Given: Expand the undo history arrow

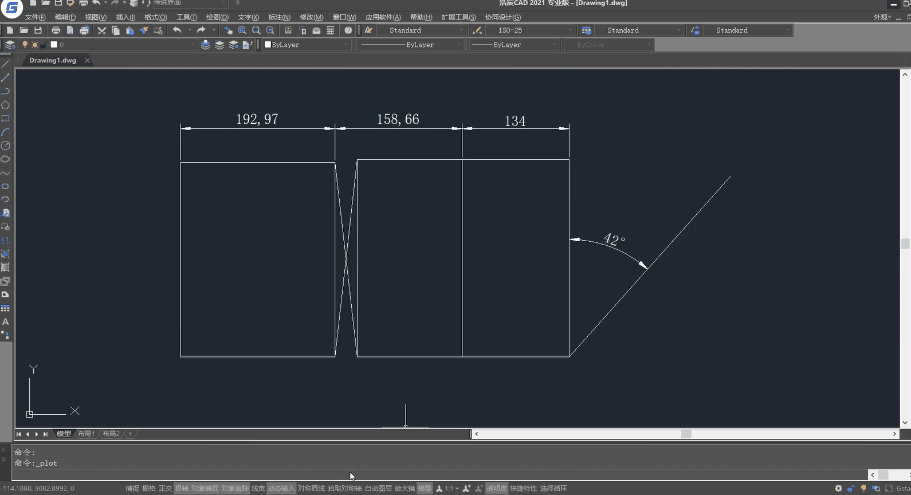Looking at the screenshot, I should tap(189, 30).
